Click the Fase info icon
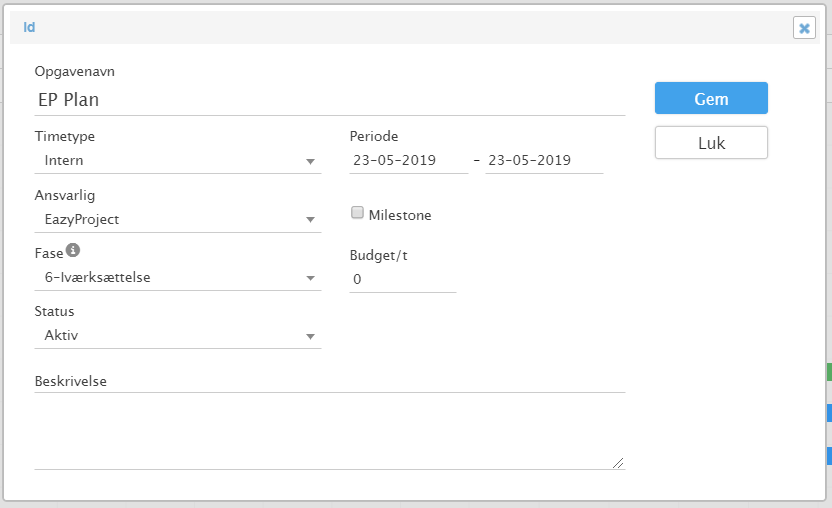832x508 pixels. (73, 250)
